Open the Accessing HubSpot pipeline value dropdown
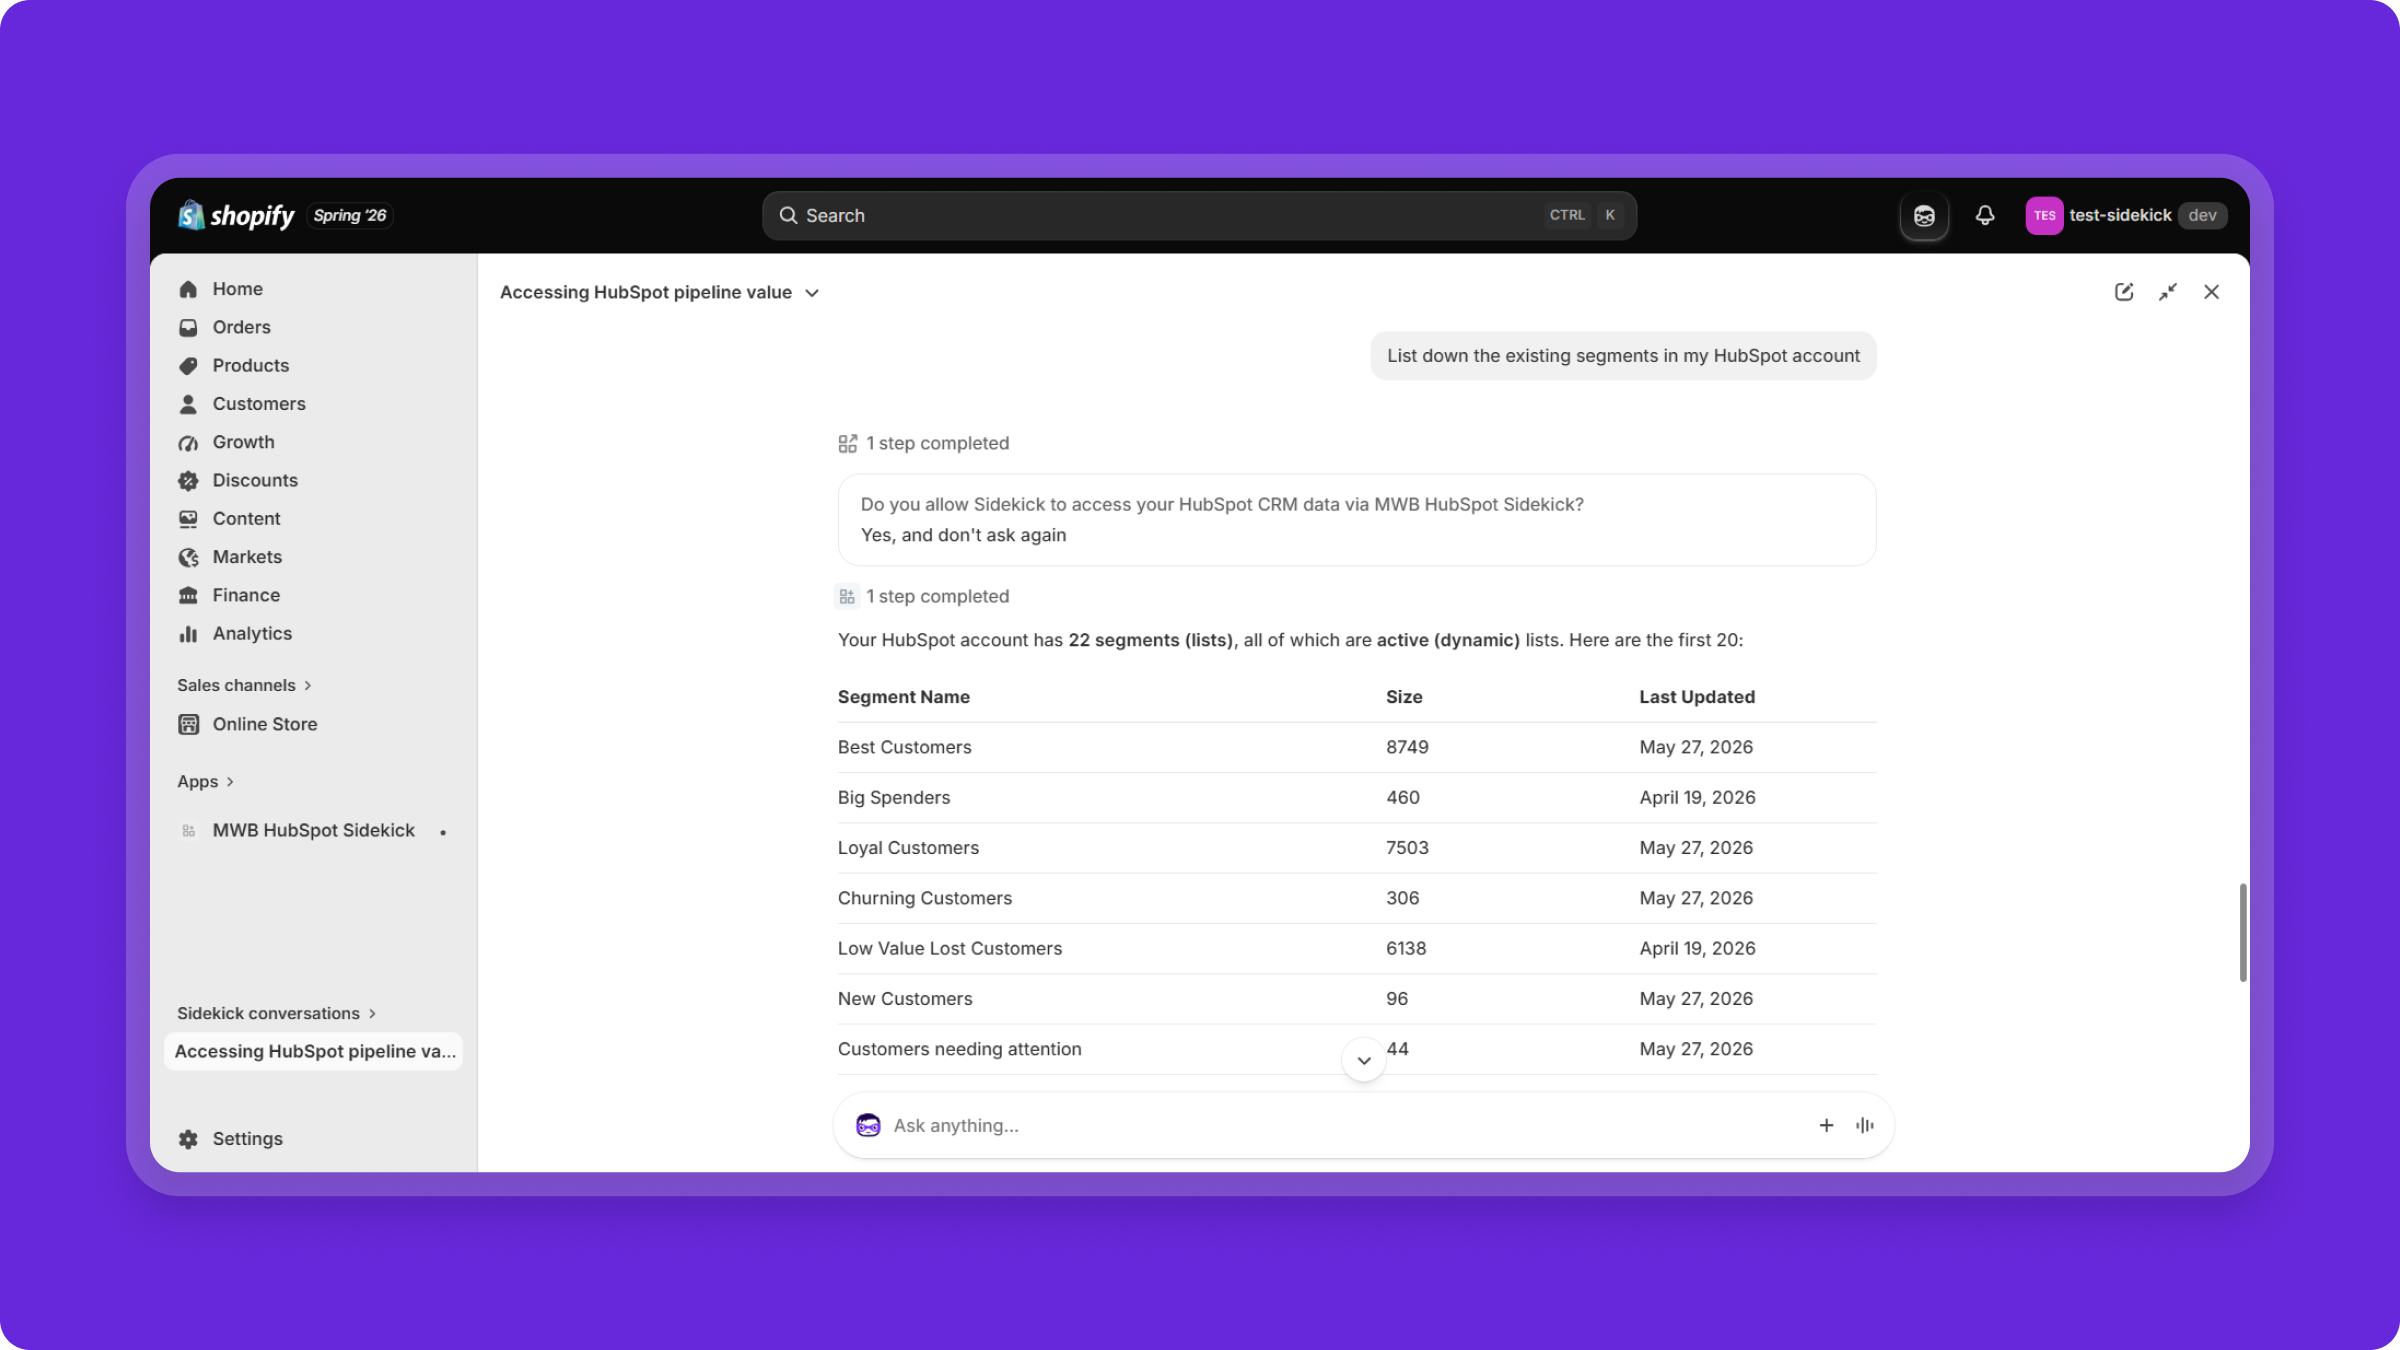 point(660,292)
